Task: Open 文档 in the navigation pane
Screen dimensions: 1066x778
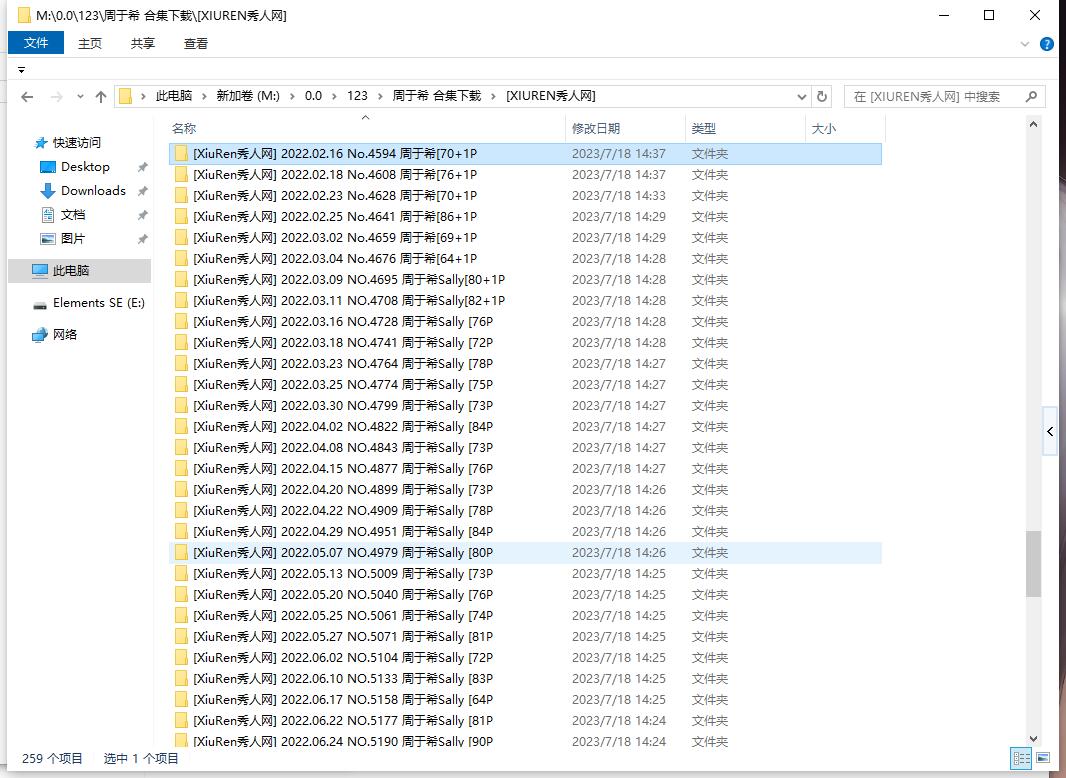Action: [x=73, y=215]
